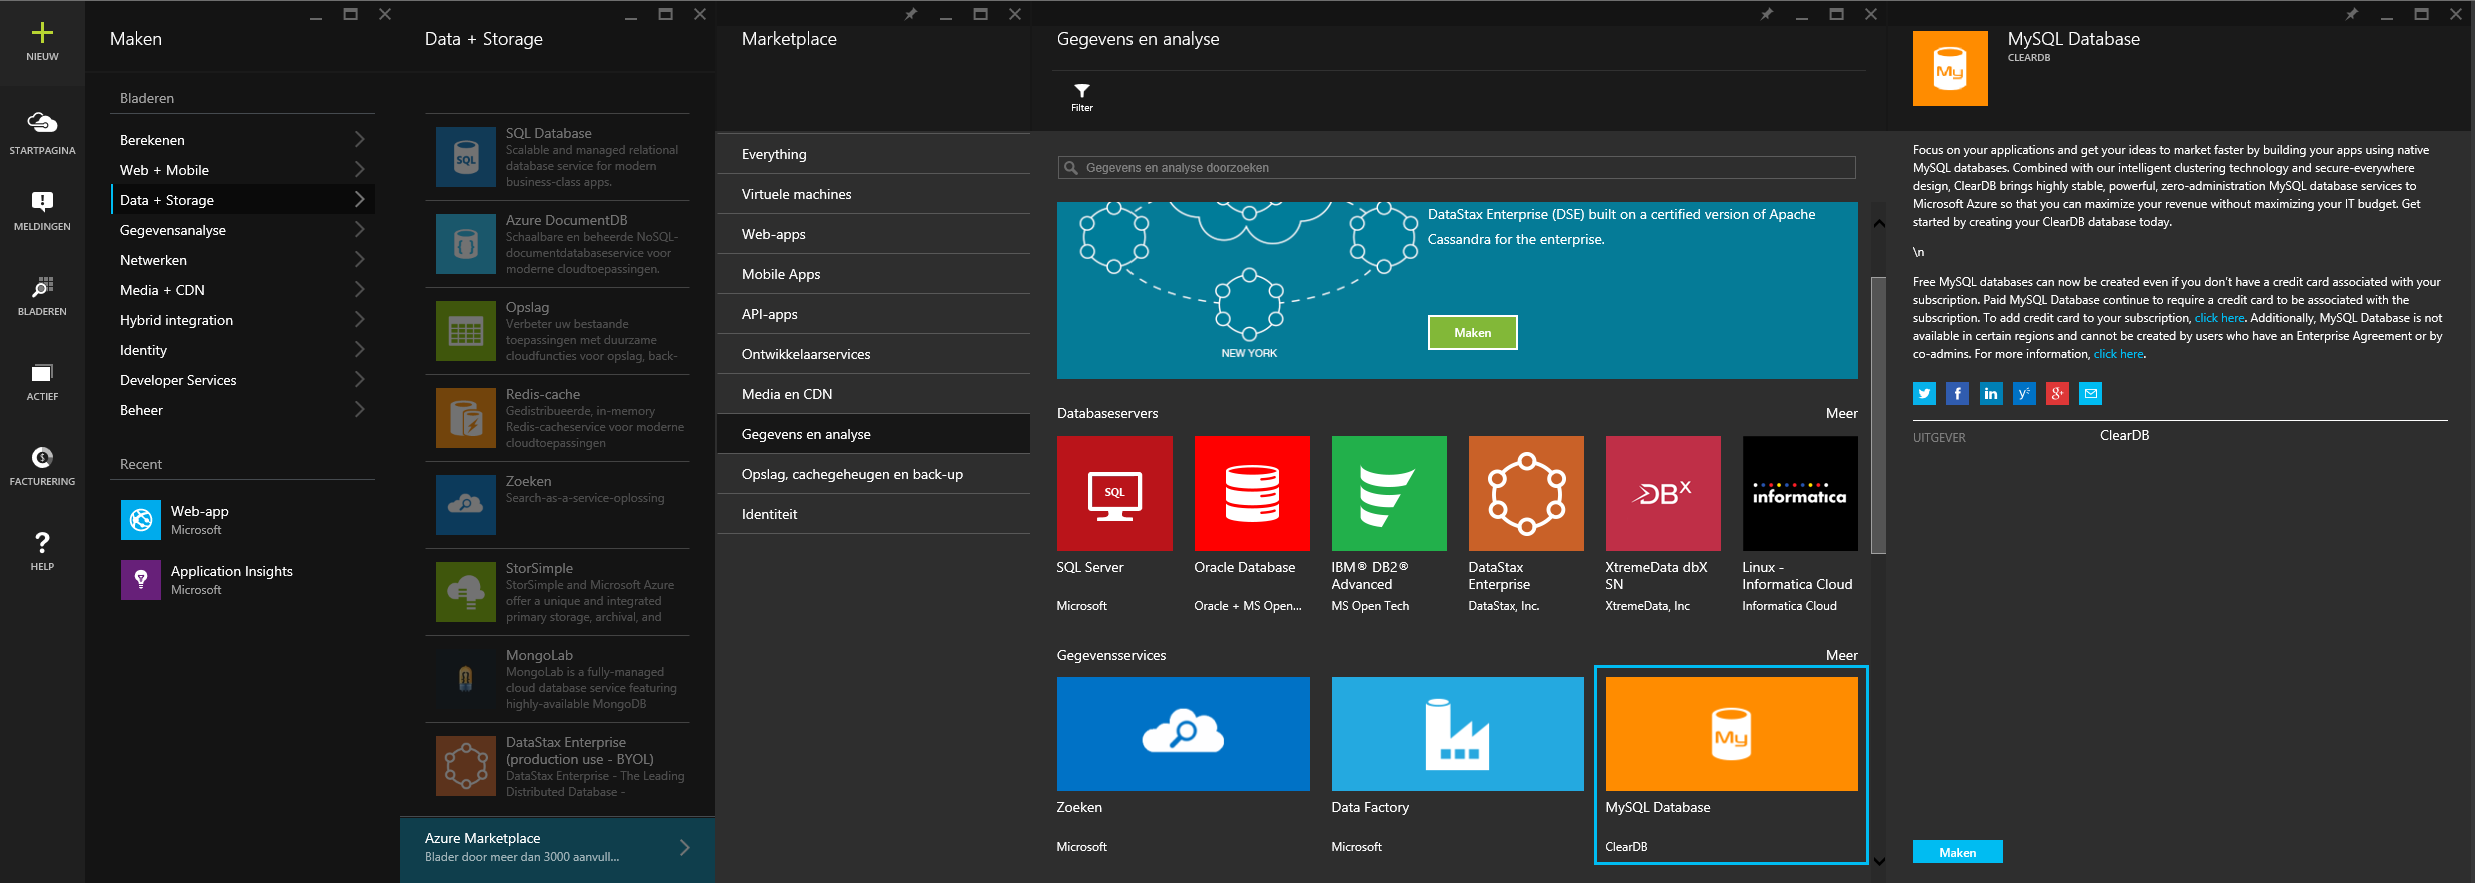Expand Web + Mobile category chevron
Viewport: 2475px width, 883px height.
tap(360, 170)
